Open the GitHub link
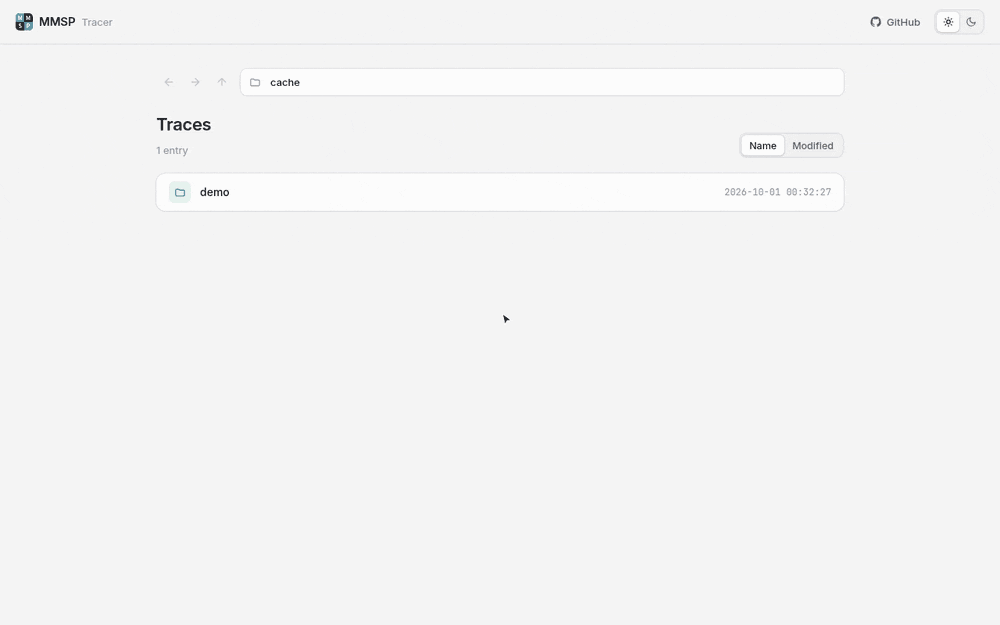This screenshot has height=625, width=1000. [895, 22]
